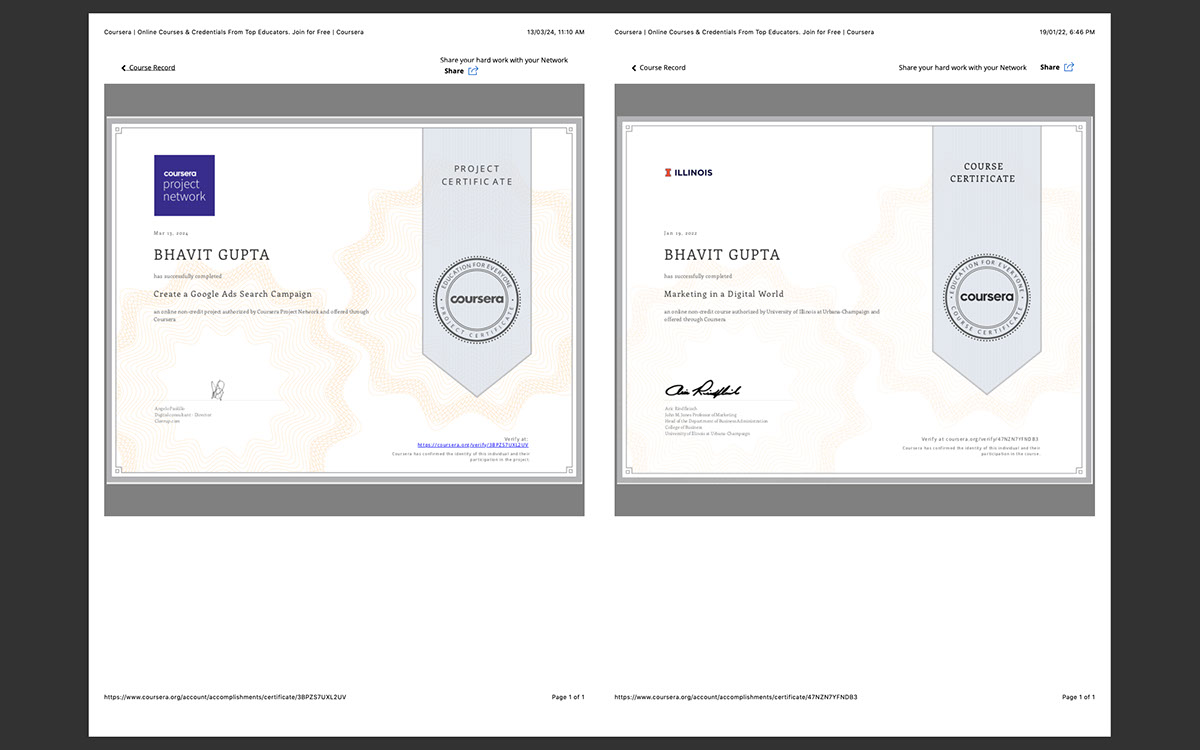Click the identity confirmation note about the course

(971, 450)
